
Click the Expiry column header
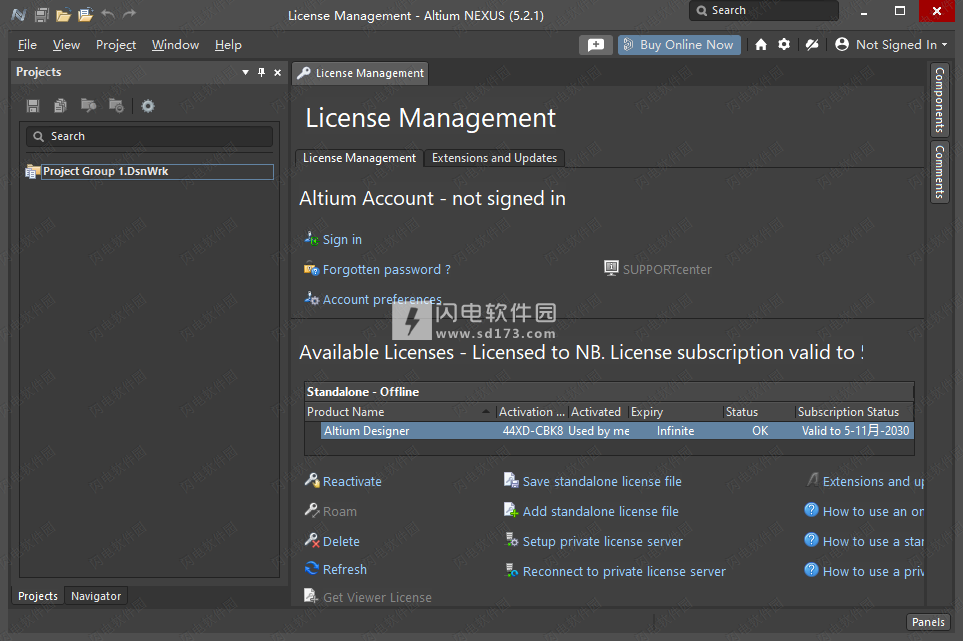pos(675,412)
